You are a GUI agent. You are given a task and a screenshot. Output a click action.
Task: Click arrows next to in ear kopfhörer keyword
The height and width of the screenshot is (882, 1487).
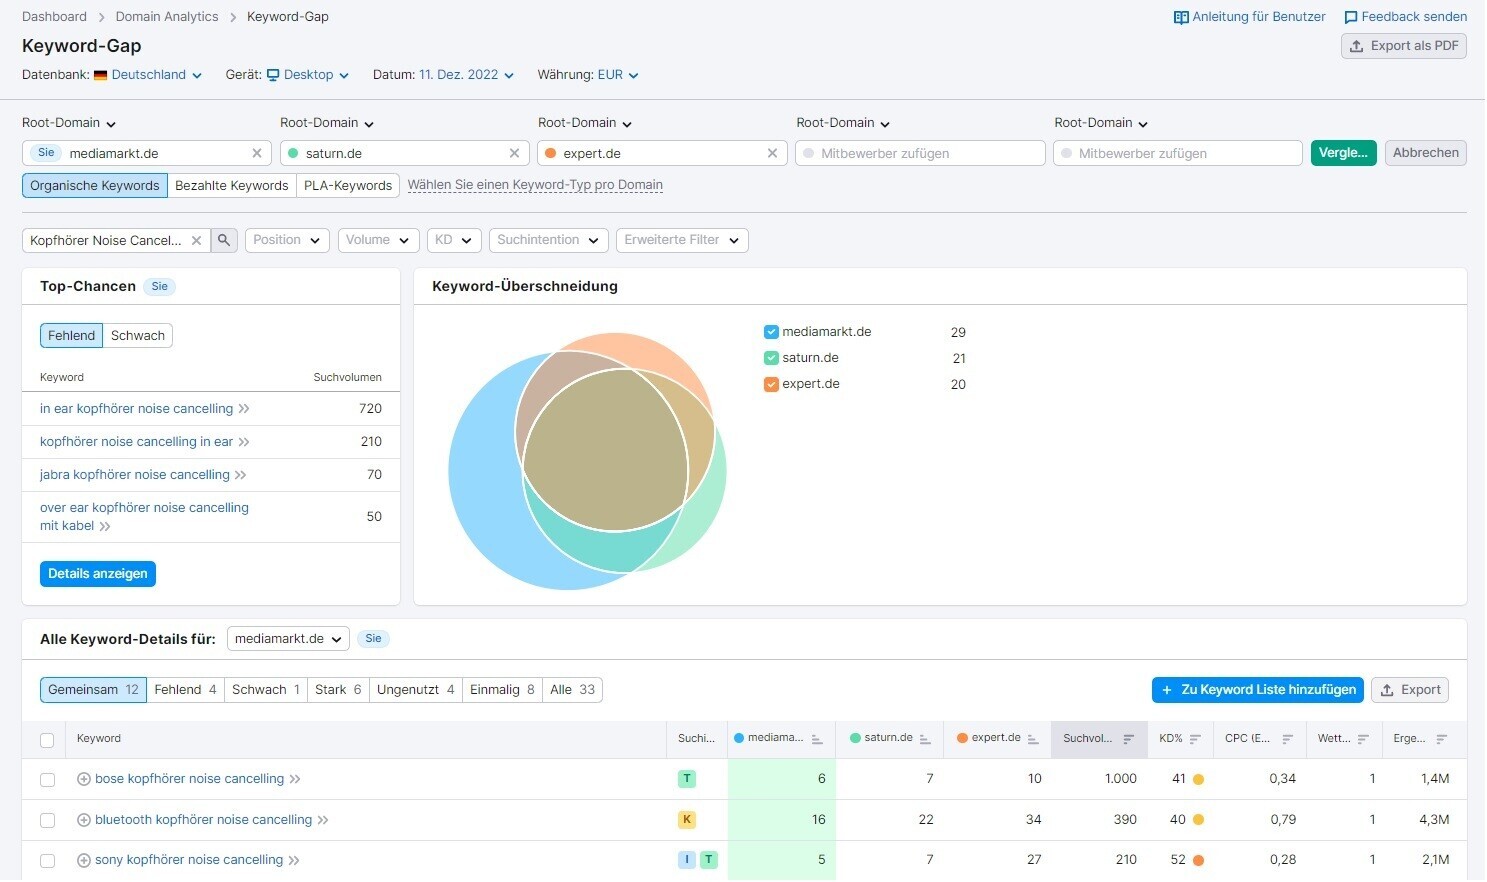click(x=244, y=409)
